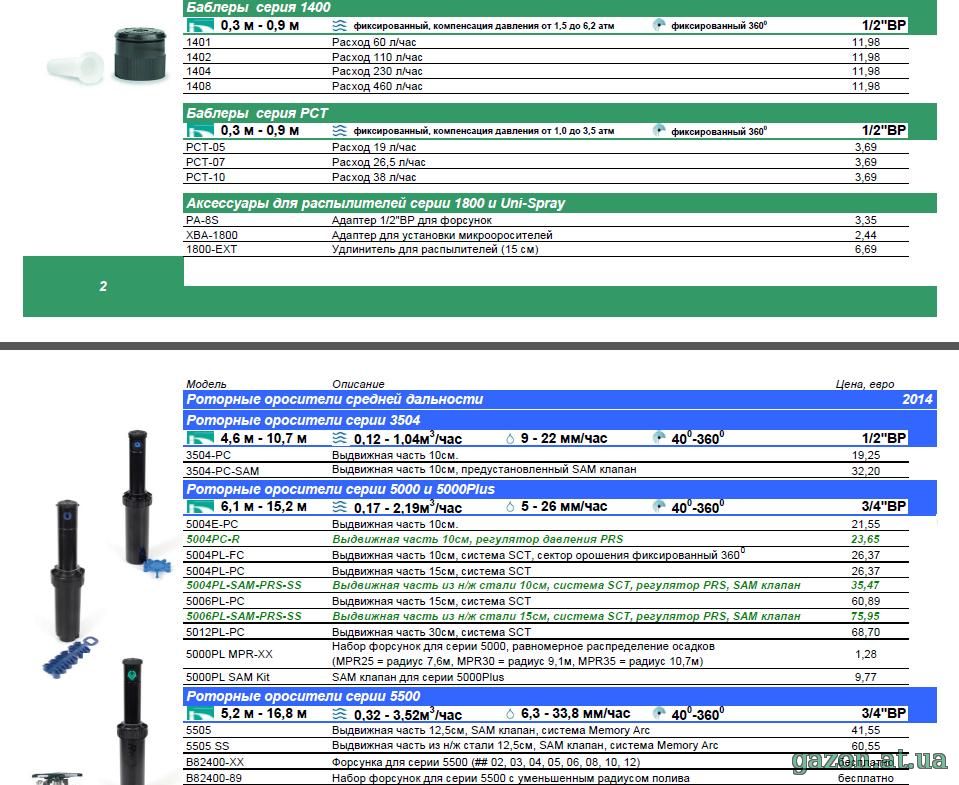
Task: Click the Цена, евро column heading
Action: point(865,384)
